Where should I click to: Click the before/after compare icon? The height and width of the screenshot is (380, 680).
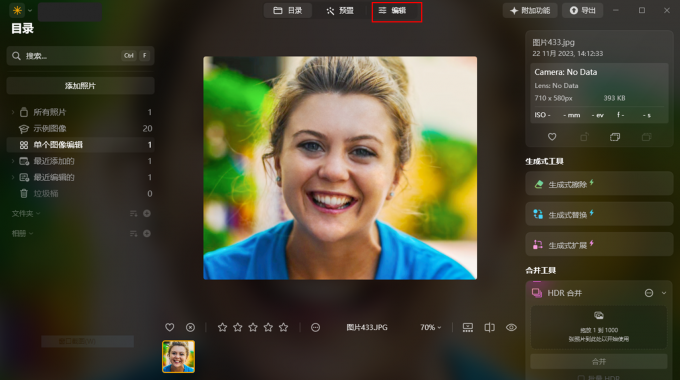point(489,327)
